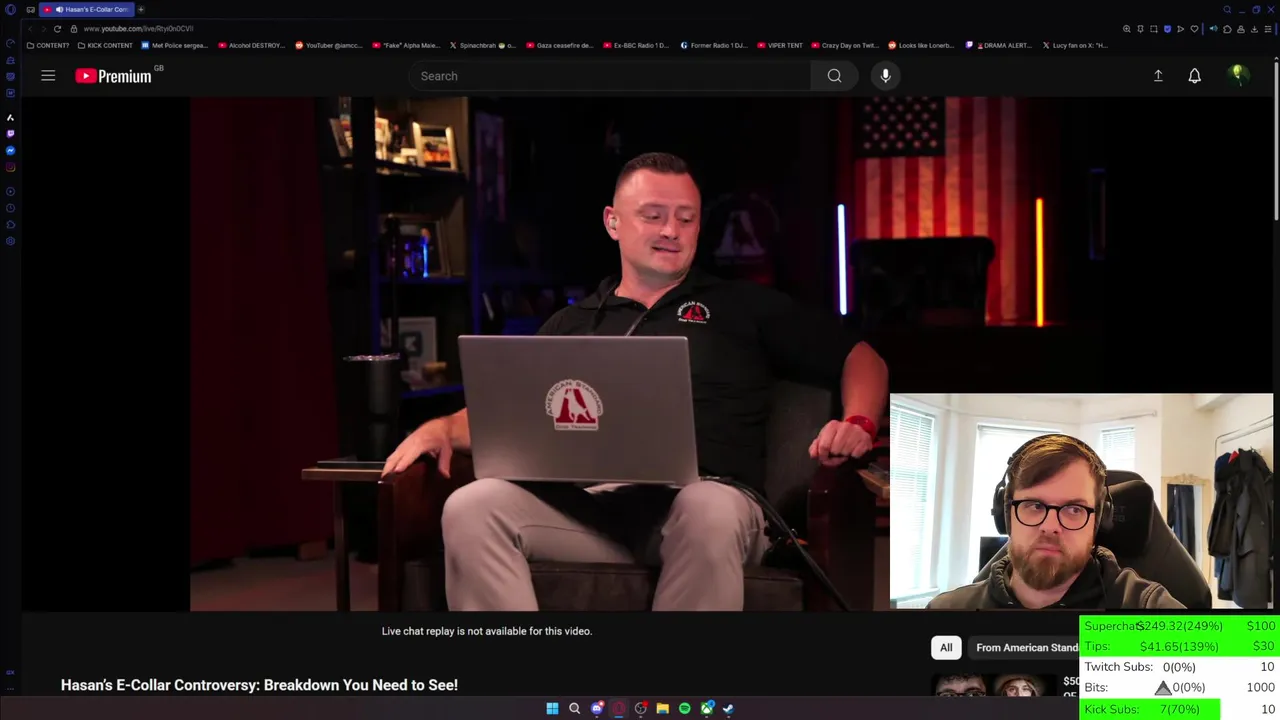Click the heart bookmark icon in address bar
1280x720 pixels.
tap(1194, 29)
